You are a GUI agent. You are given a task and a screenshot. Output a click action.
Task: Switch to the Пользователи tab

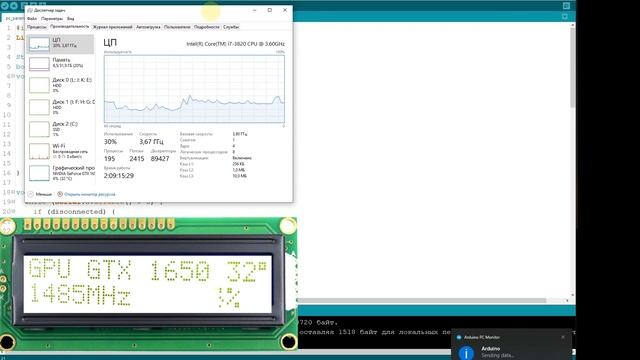pyautogui.click(x=177, y=27)
